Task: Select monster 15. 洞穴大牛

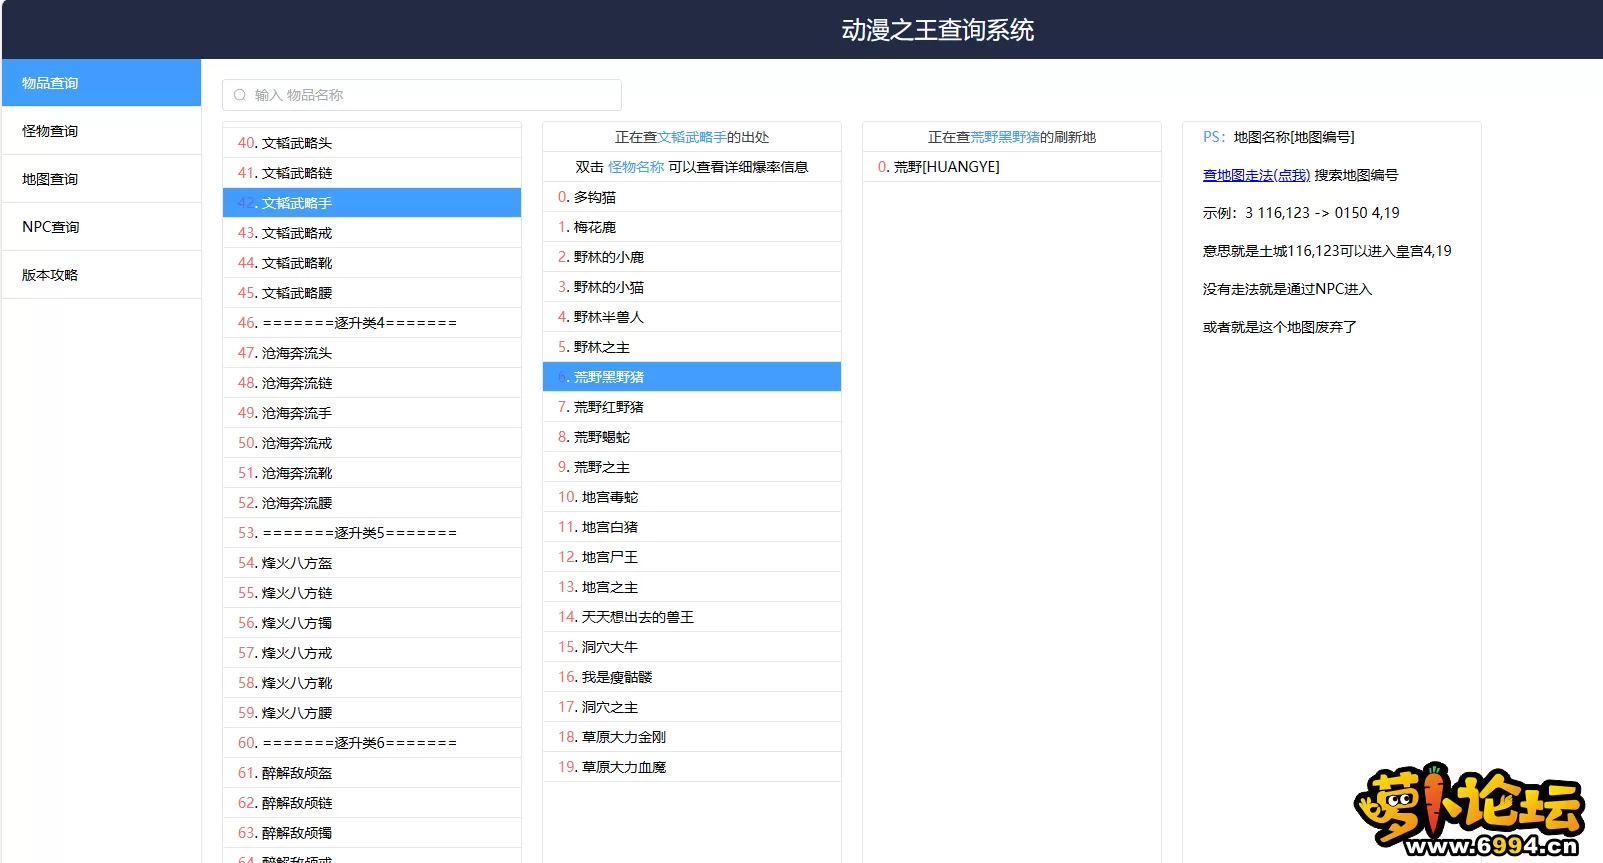Action: pos(692,647)
